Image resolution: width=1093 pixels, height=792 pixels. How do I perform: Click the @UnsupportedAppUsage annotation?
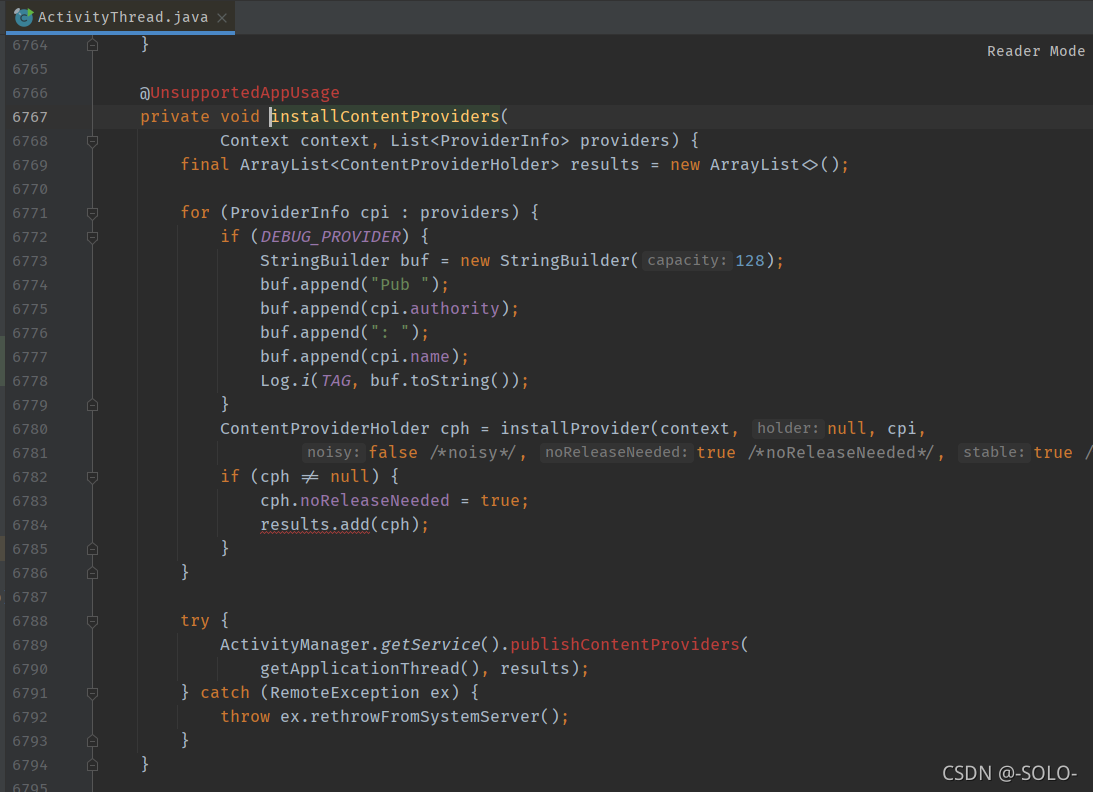[240, 93]
